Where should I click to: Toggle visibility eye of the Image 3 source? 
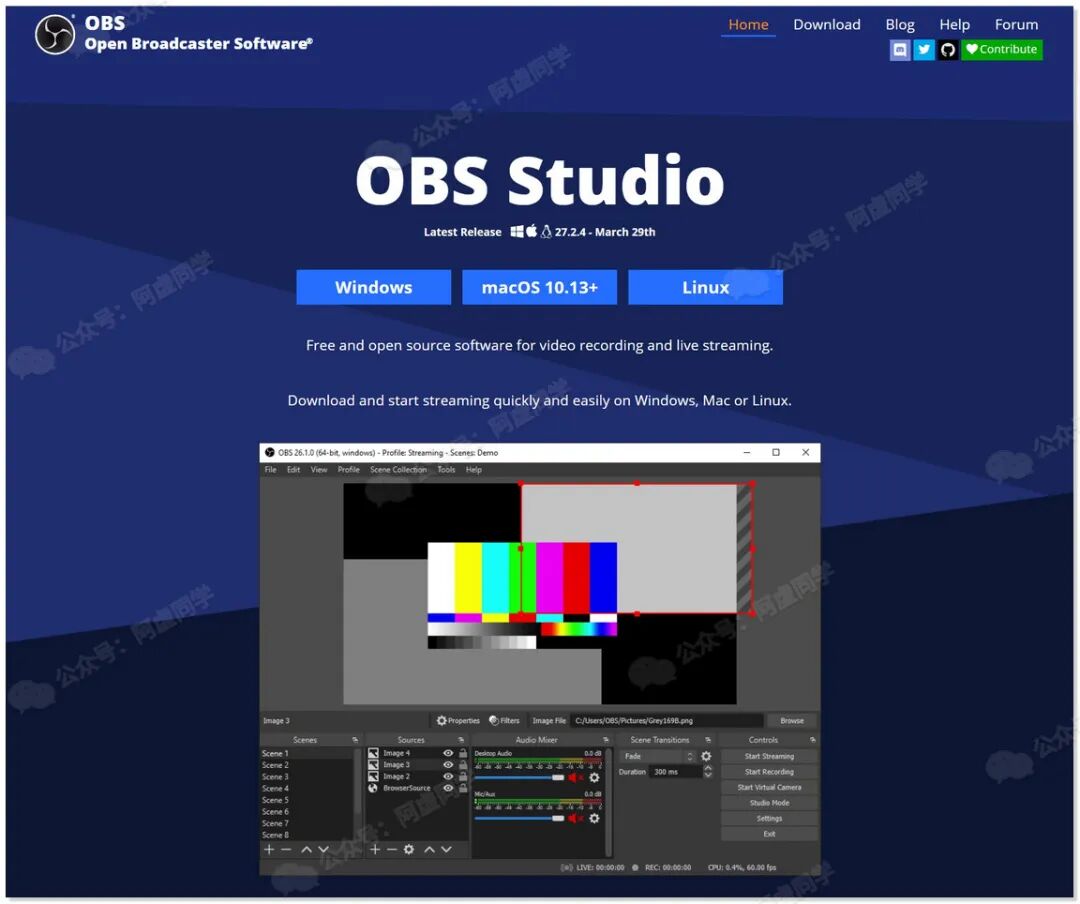point(448,766)
